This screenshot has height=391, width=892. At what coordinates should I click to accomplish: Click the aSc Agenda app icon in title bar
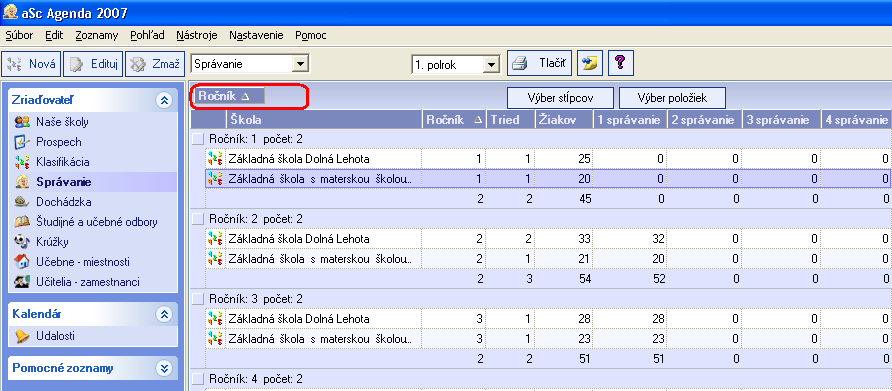10,12
